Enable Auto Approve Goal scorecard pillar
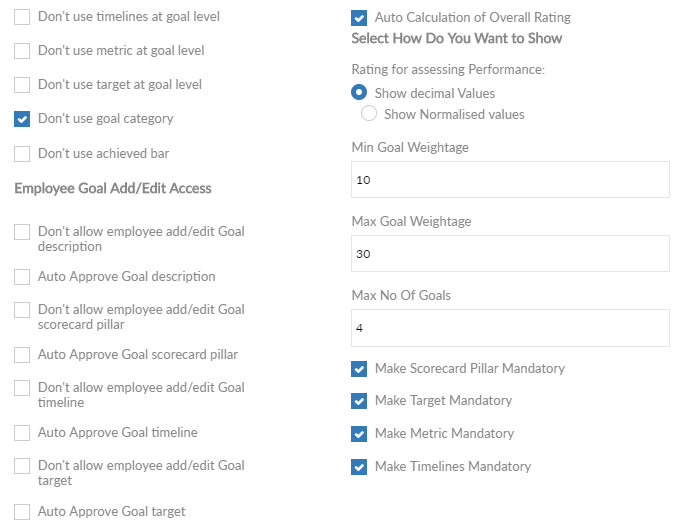The height and width of the screenshot is (528, 697). pyautogui.click(x=22, y=355)
